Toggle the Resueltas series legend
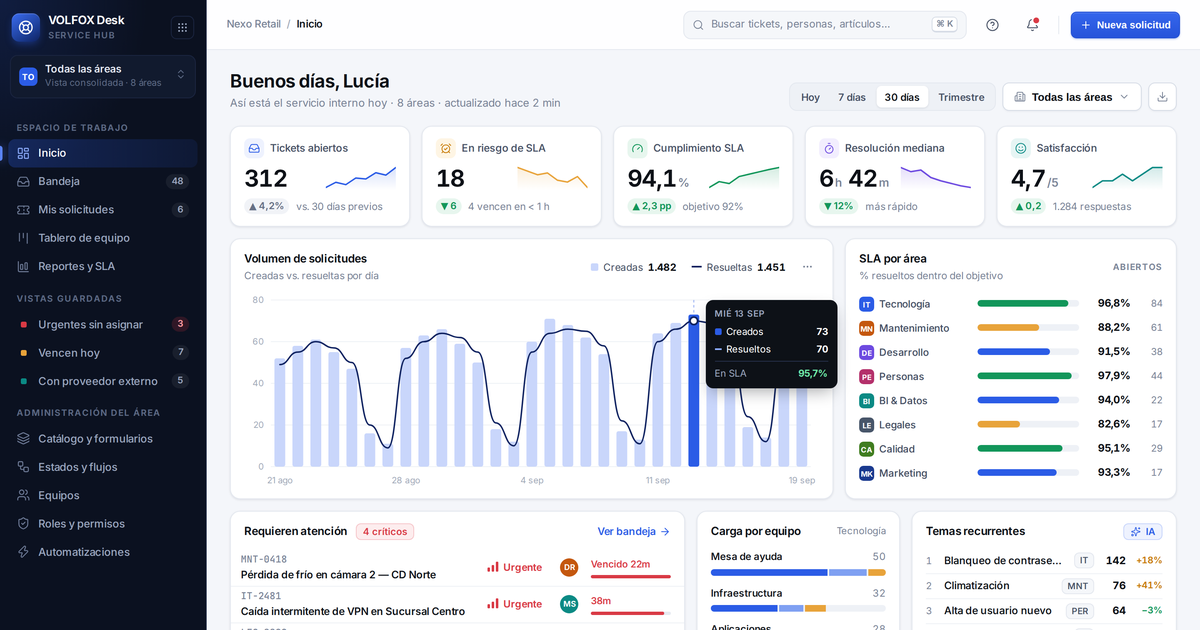This screenshot has height=630, width=1200. (738, 267)
